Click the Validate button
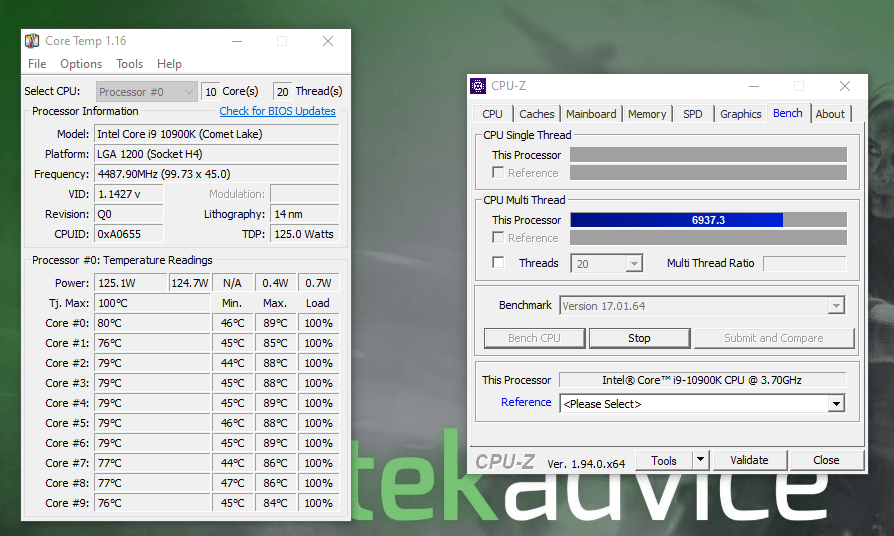 (x=749, y=460)
